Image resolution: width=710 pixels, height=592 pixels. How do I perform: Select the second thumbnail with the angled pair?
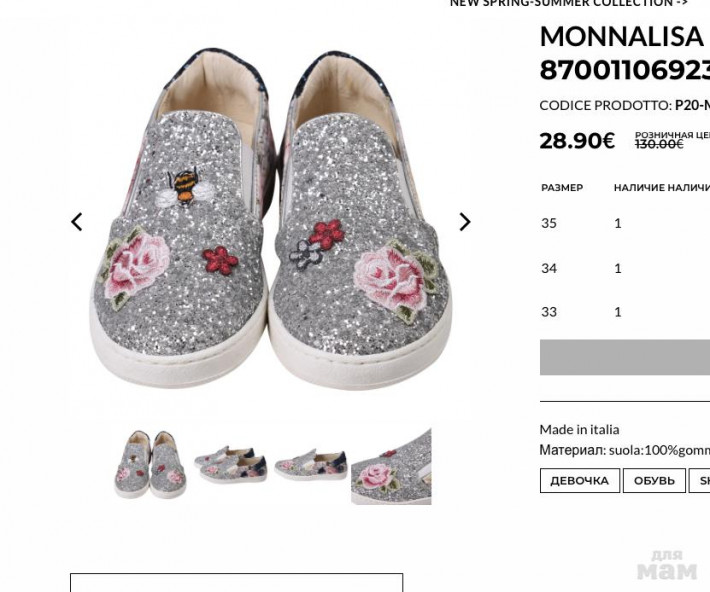point(231,465)
